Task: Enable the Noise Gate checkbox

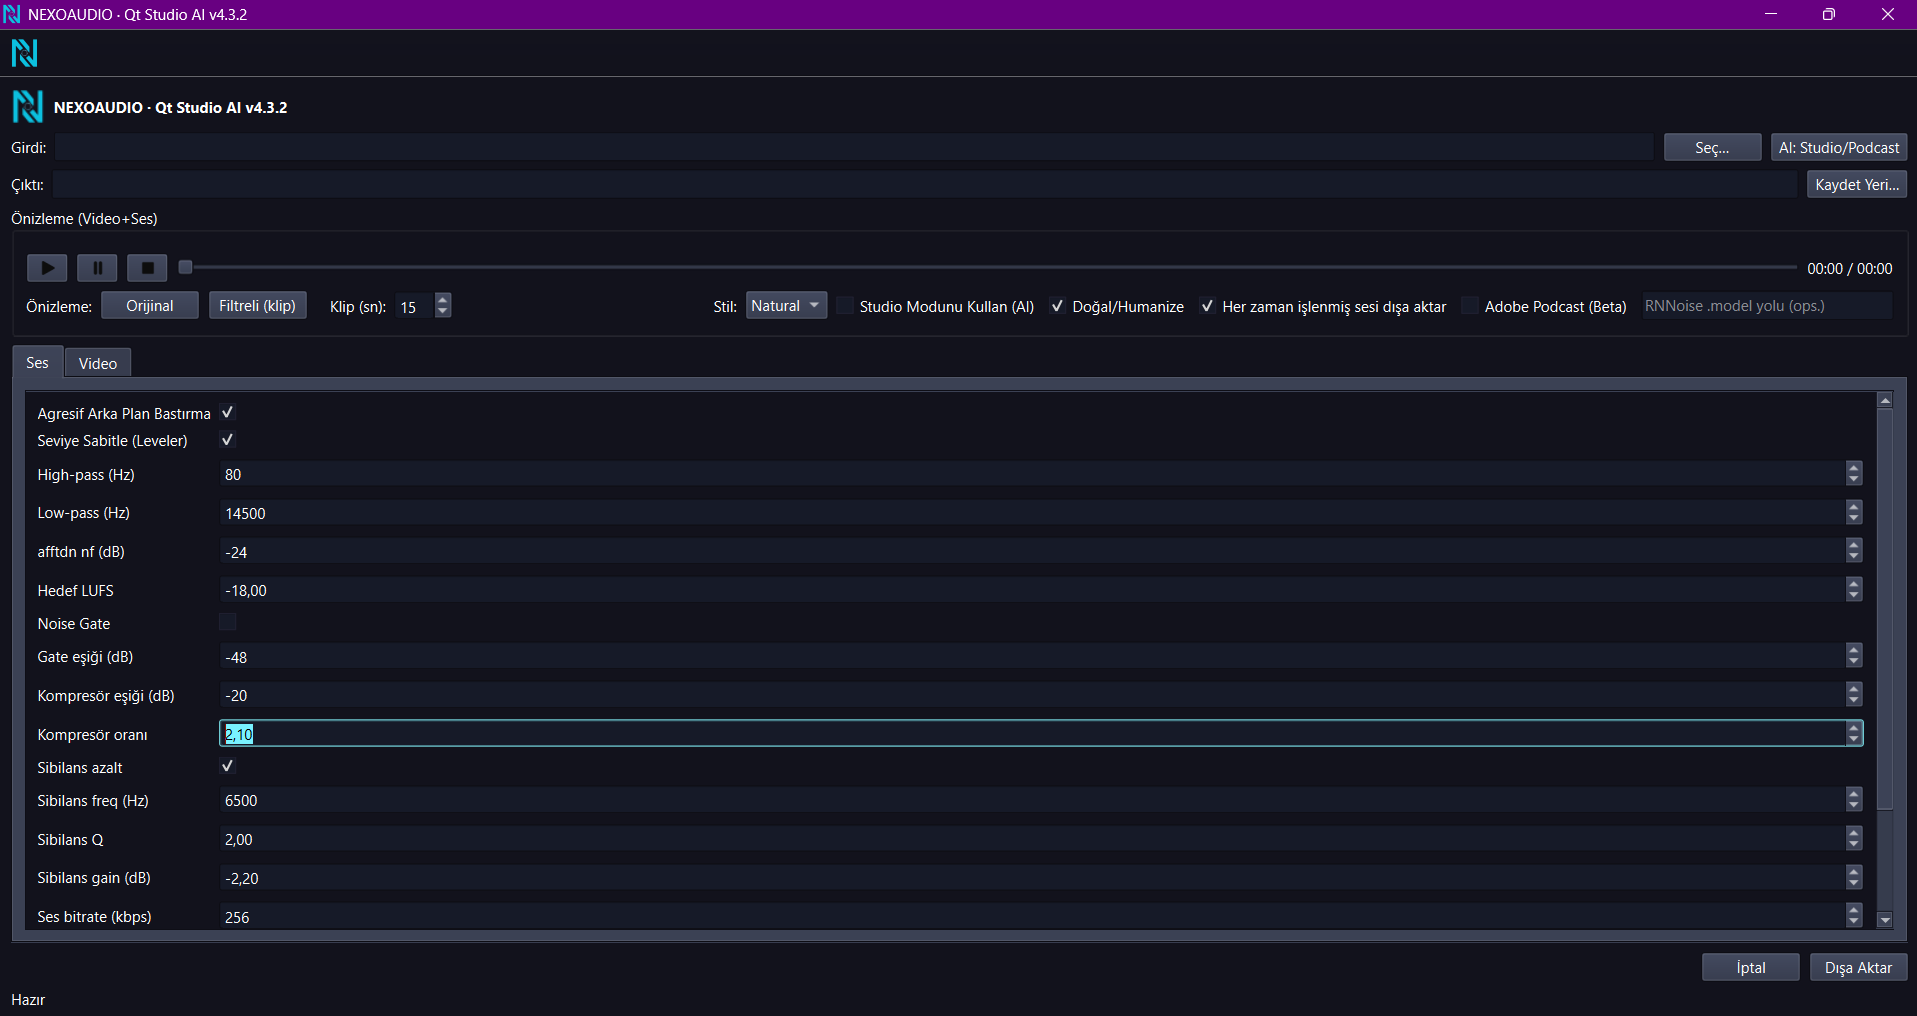Action: point(228,623)
